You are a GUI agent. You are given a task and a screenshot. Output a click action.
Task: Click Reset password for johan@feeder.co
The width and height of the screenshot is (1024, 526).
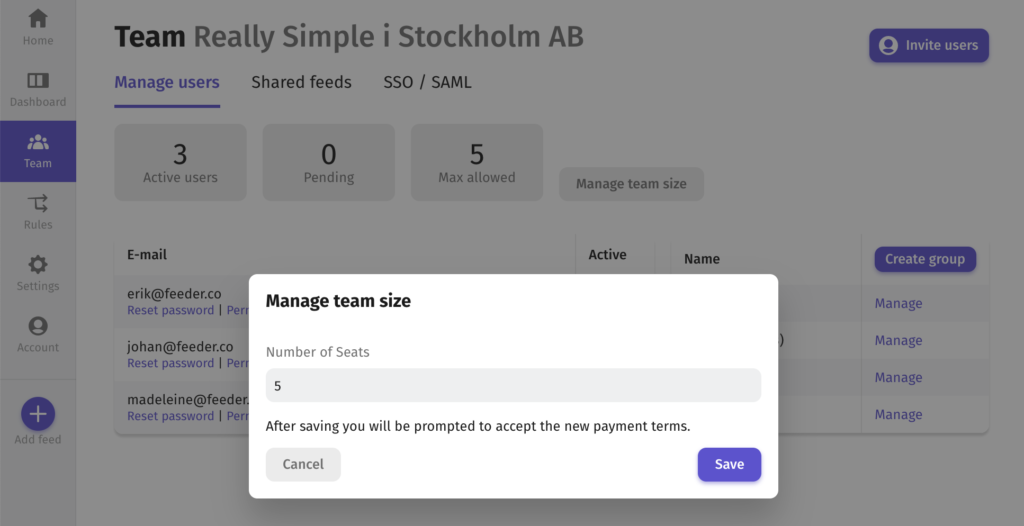coord(170,363)
